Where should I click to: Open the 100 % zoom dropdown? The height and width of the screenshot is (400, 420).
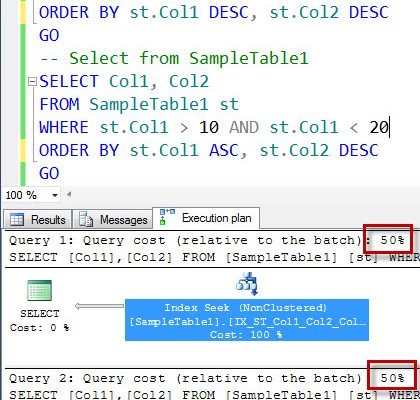click(55, 195)
